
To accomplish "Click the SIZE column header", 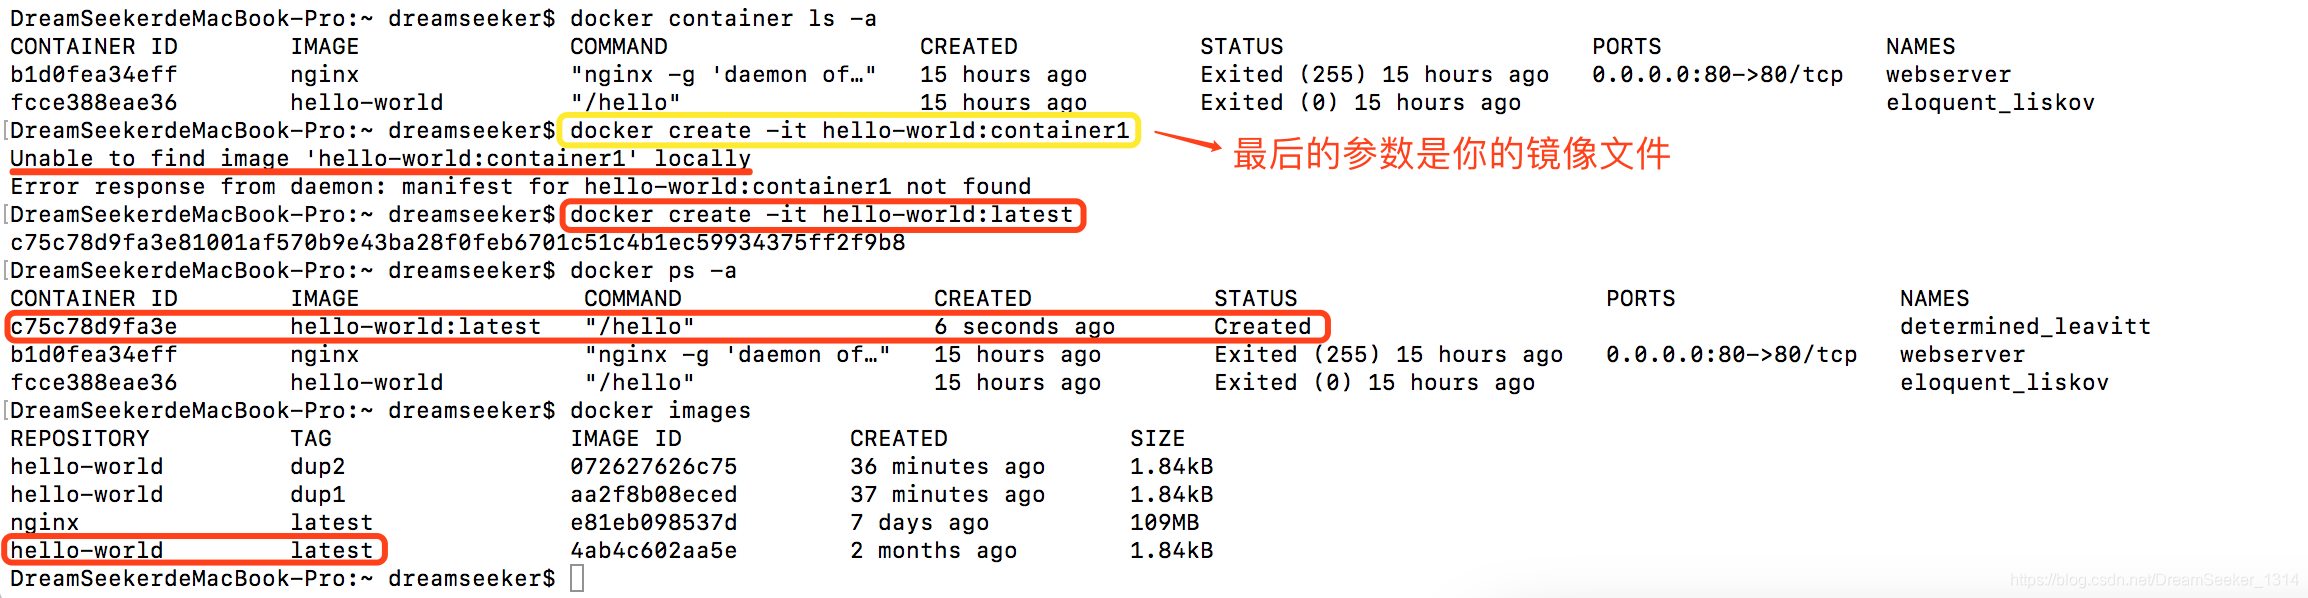I will (x=1157, y=439).
